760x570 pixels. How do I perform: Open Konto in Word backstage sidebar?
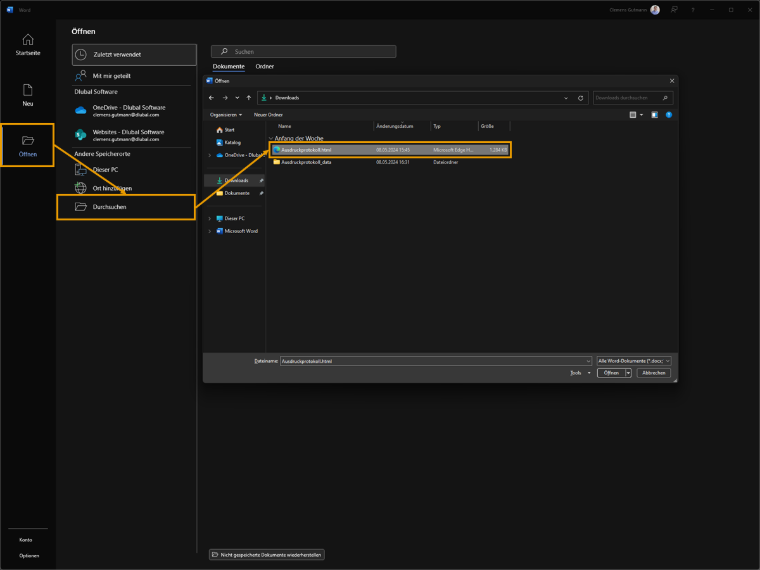coord(26,539)
